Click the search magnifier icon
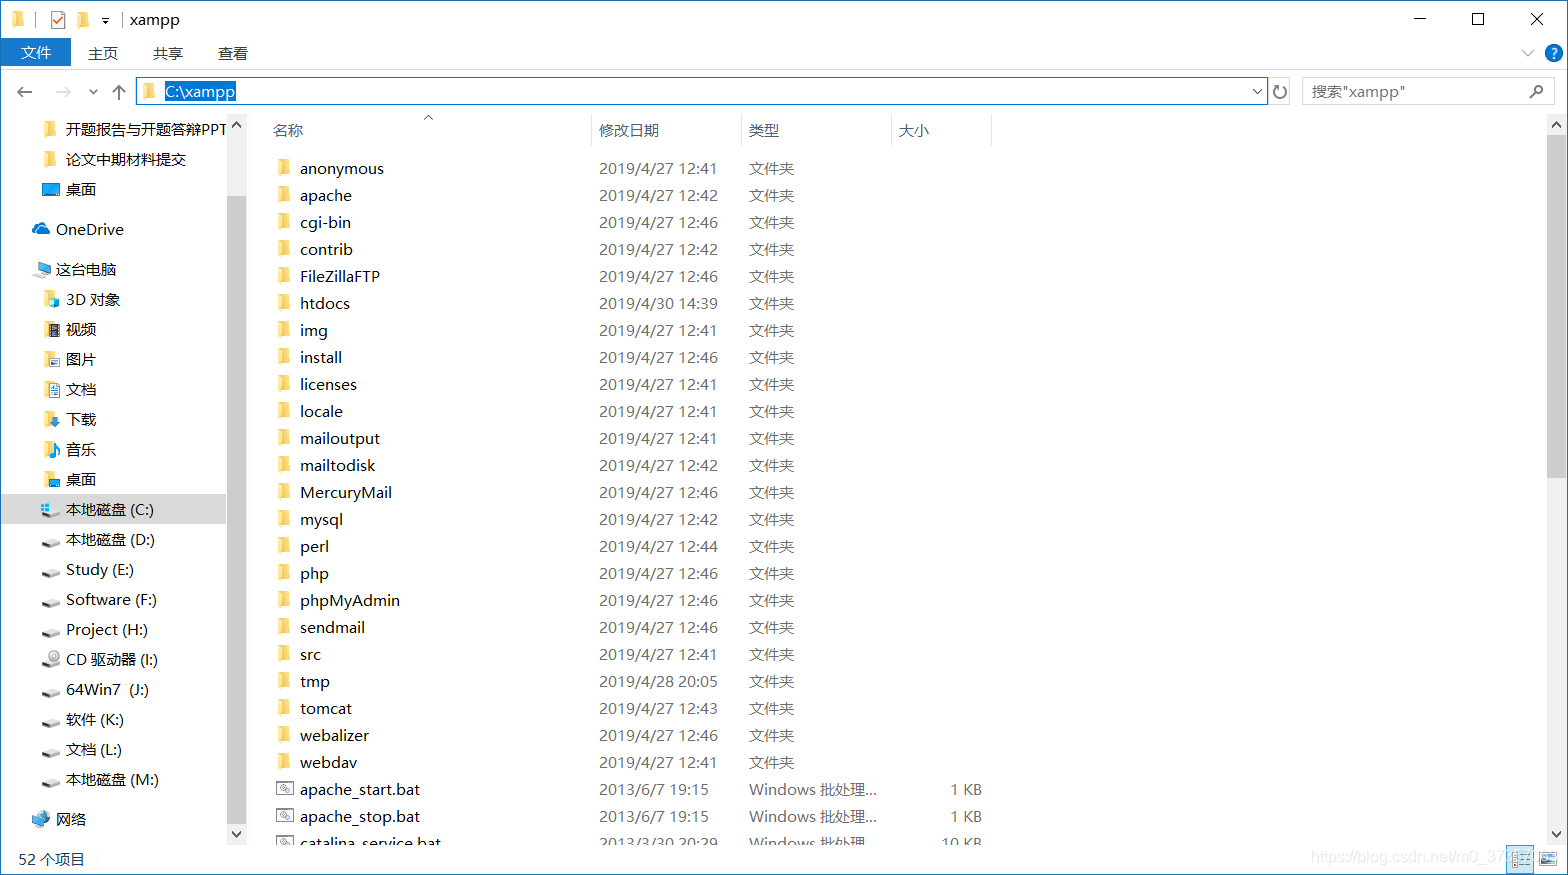 tap(1537, 92)
